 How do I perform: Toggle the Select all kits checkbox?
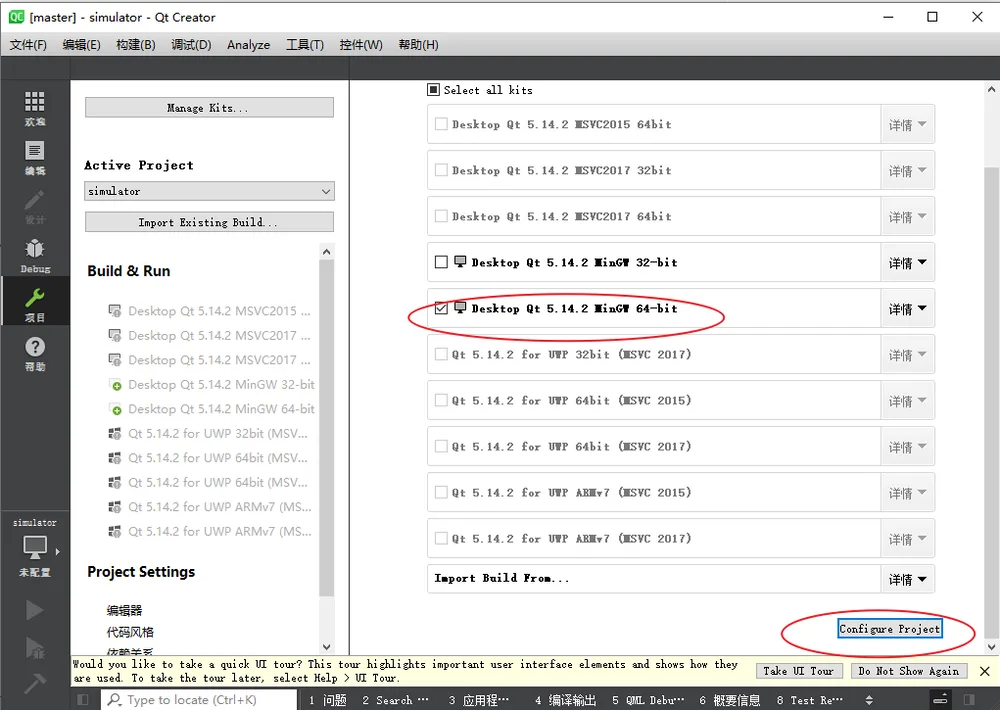(x=433, y=90)
